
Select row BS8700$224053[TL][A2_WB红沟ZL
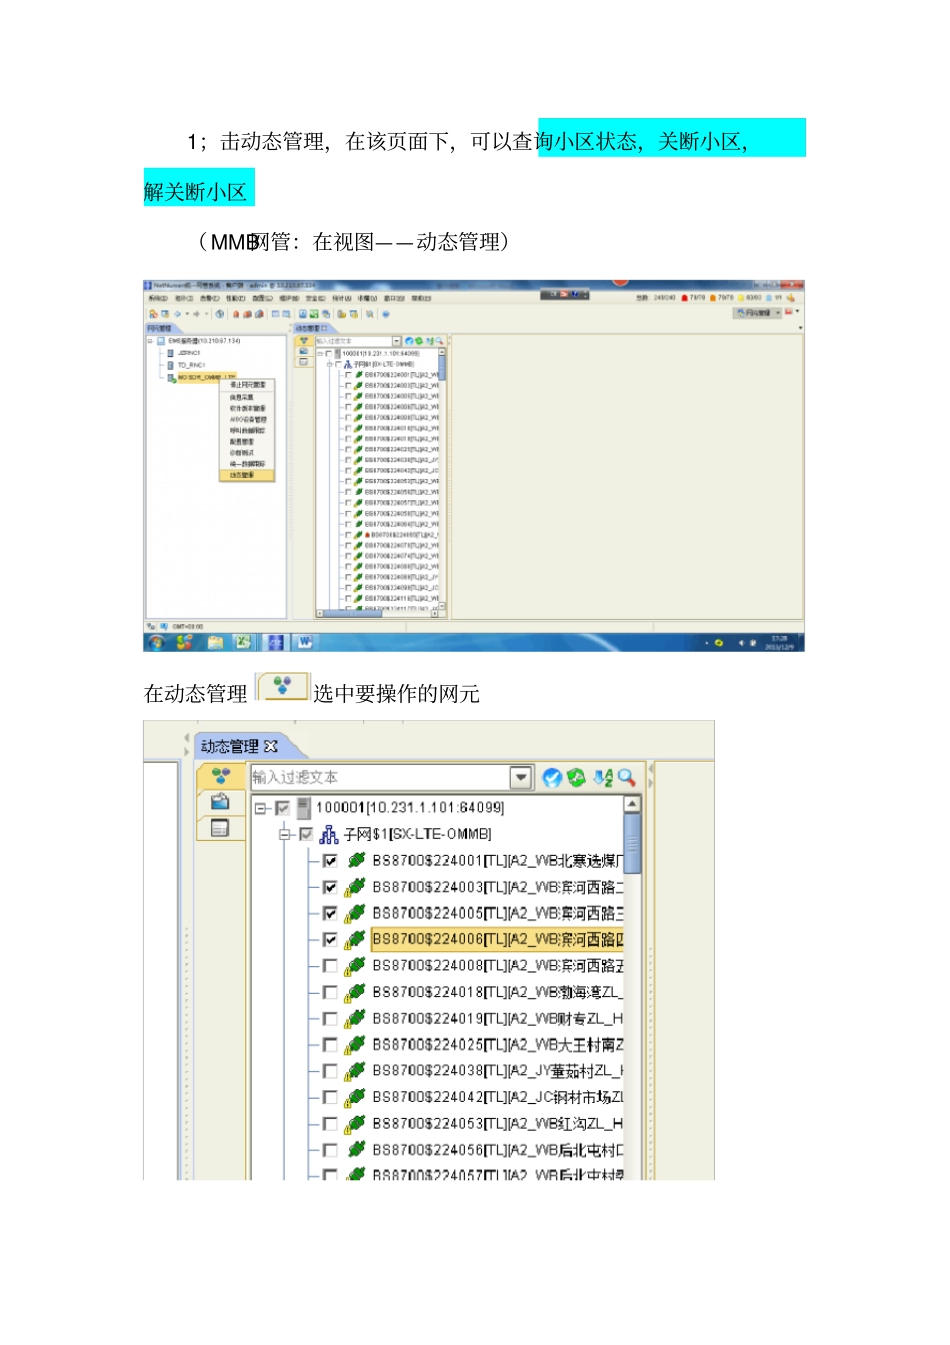497,1123
